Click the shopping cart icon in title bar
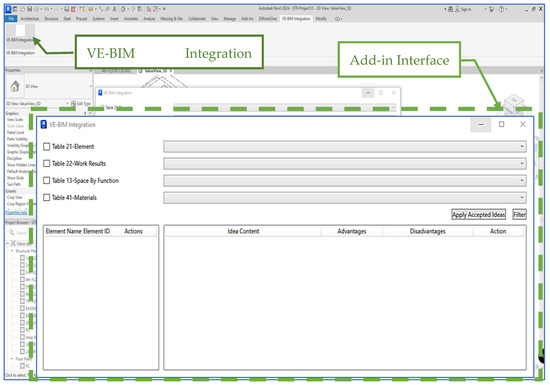Image resolution: width=550 pixels, height=385 pixels. tap(491, 9)
